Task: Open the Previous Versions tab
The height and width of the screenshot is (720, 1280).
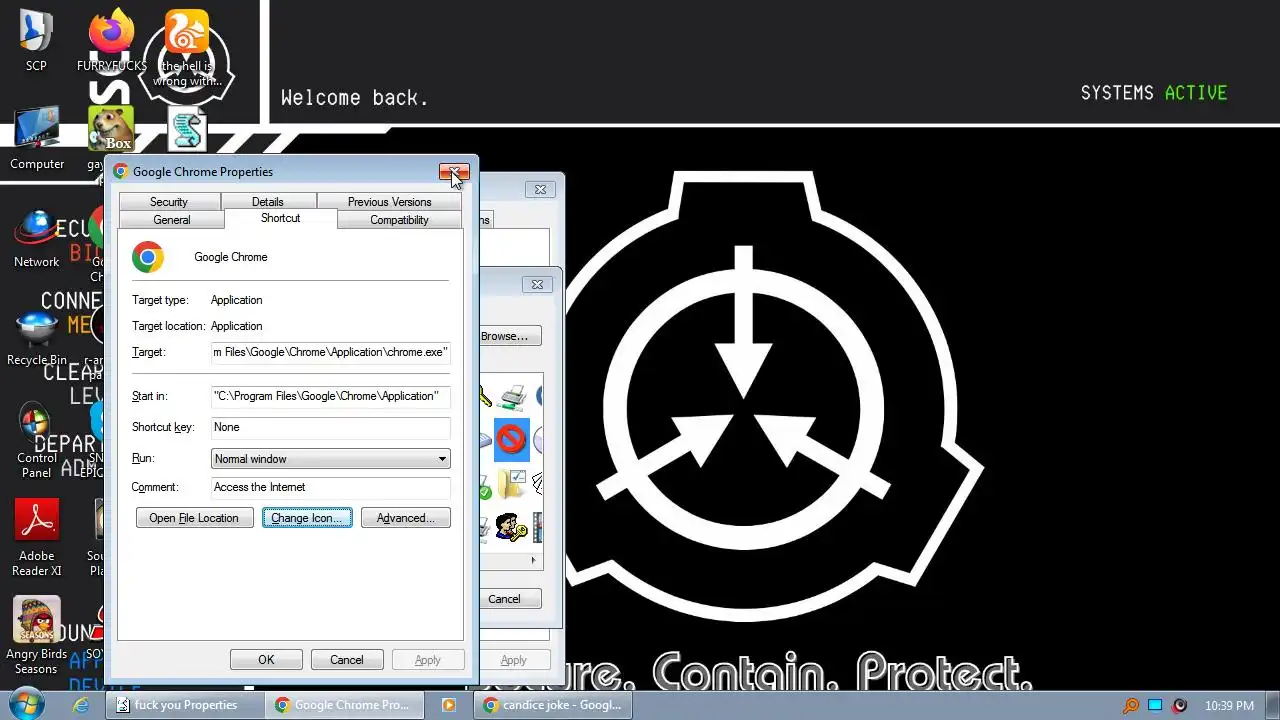Action: pyautogui.click(x=390, y=202)
